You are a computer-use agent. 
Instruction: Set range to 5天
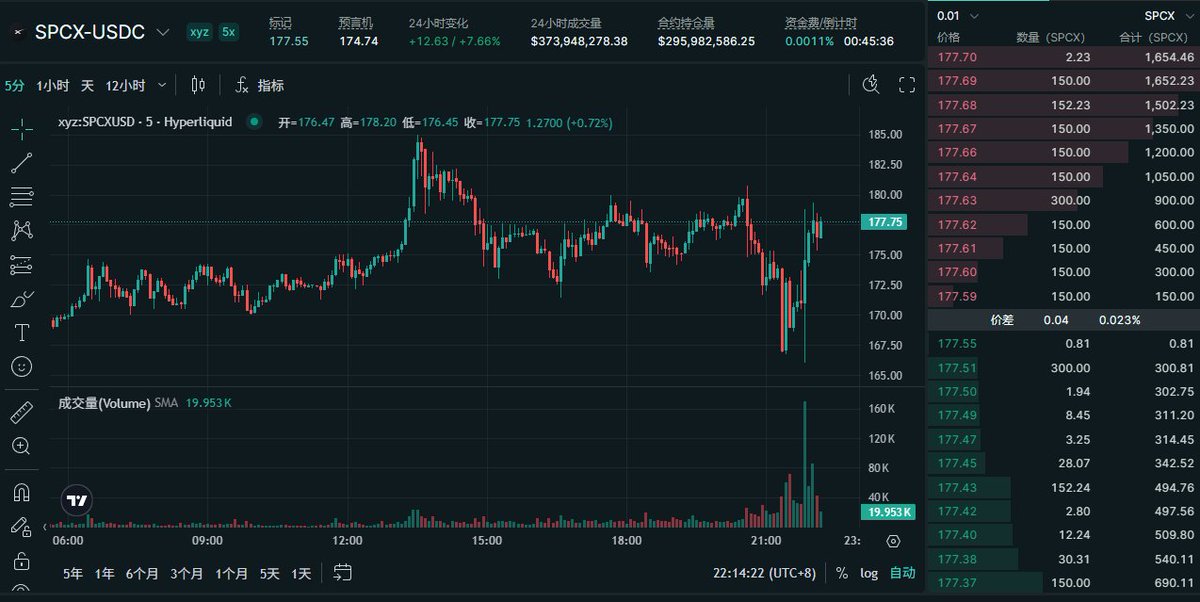270,573
